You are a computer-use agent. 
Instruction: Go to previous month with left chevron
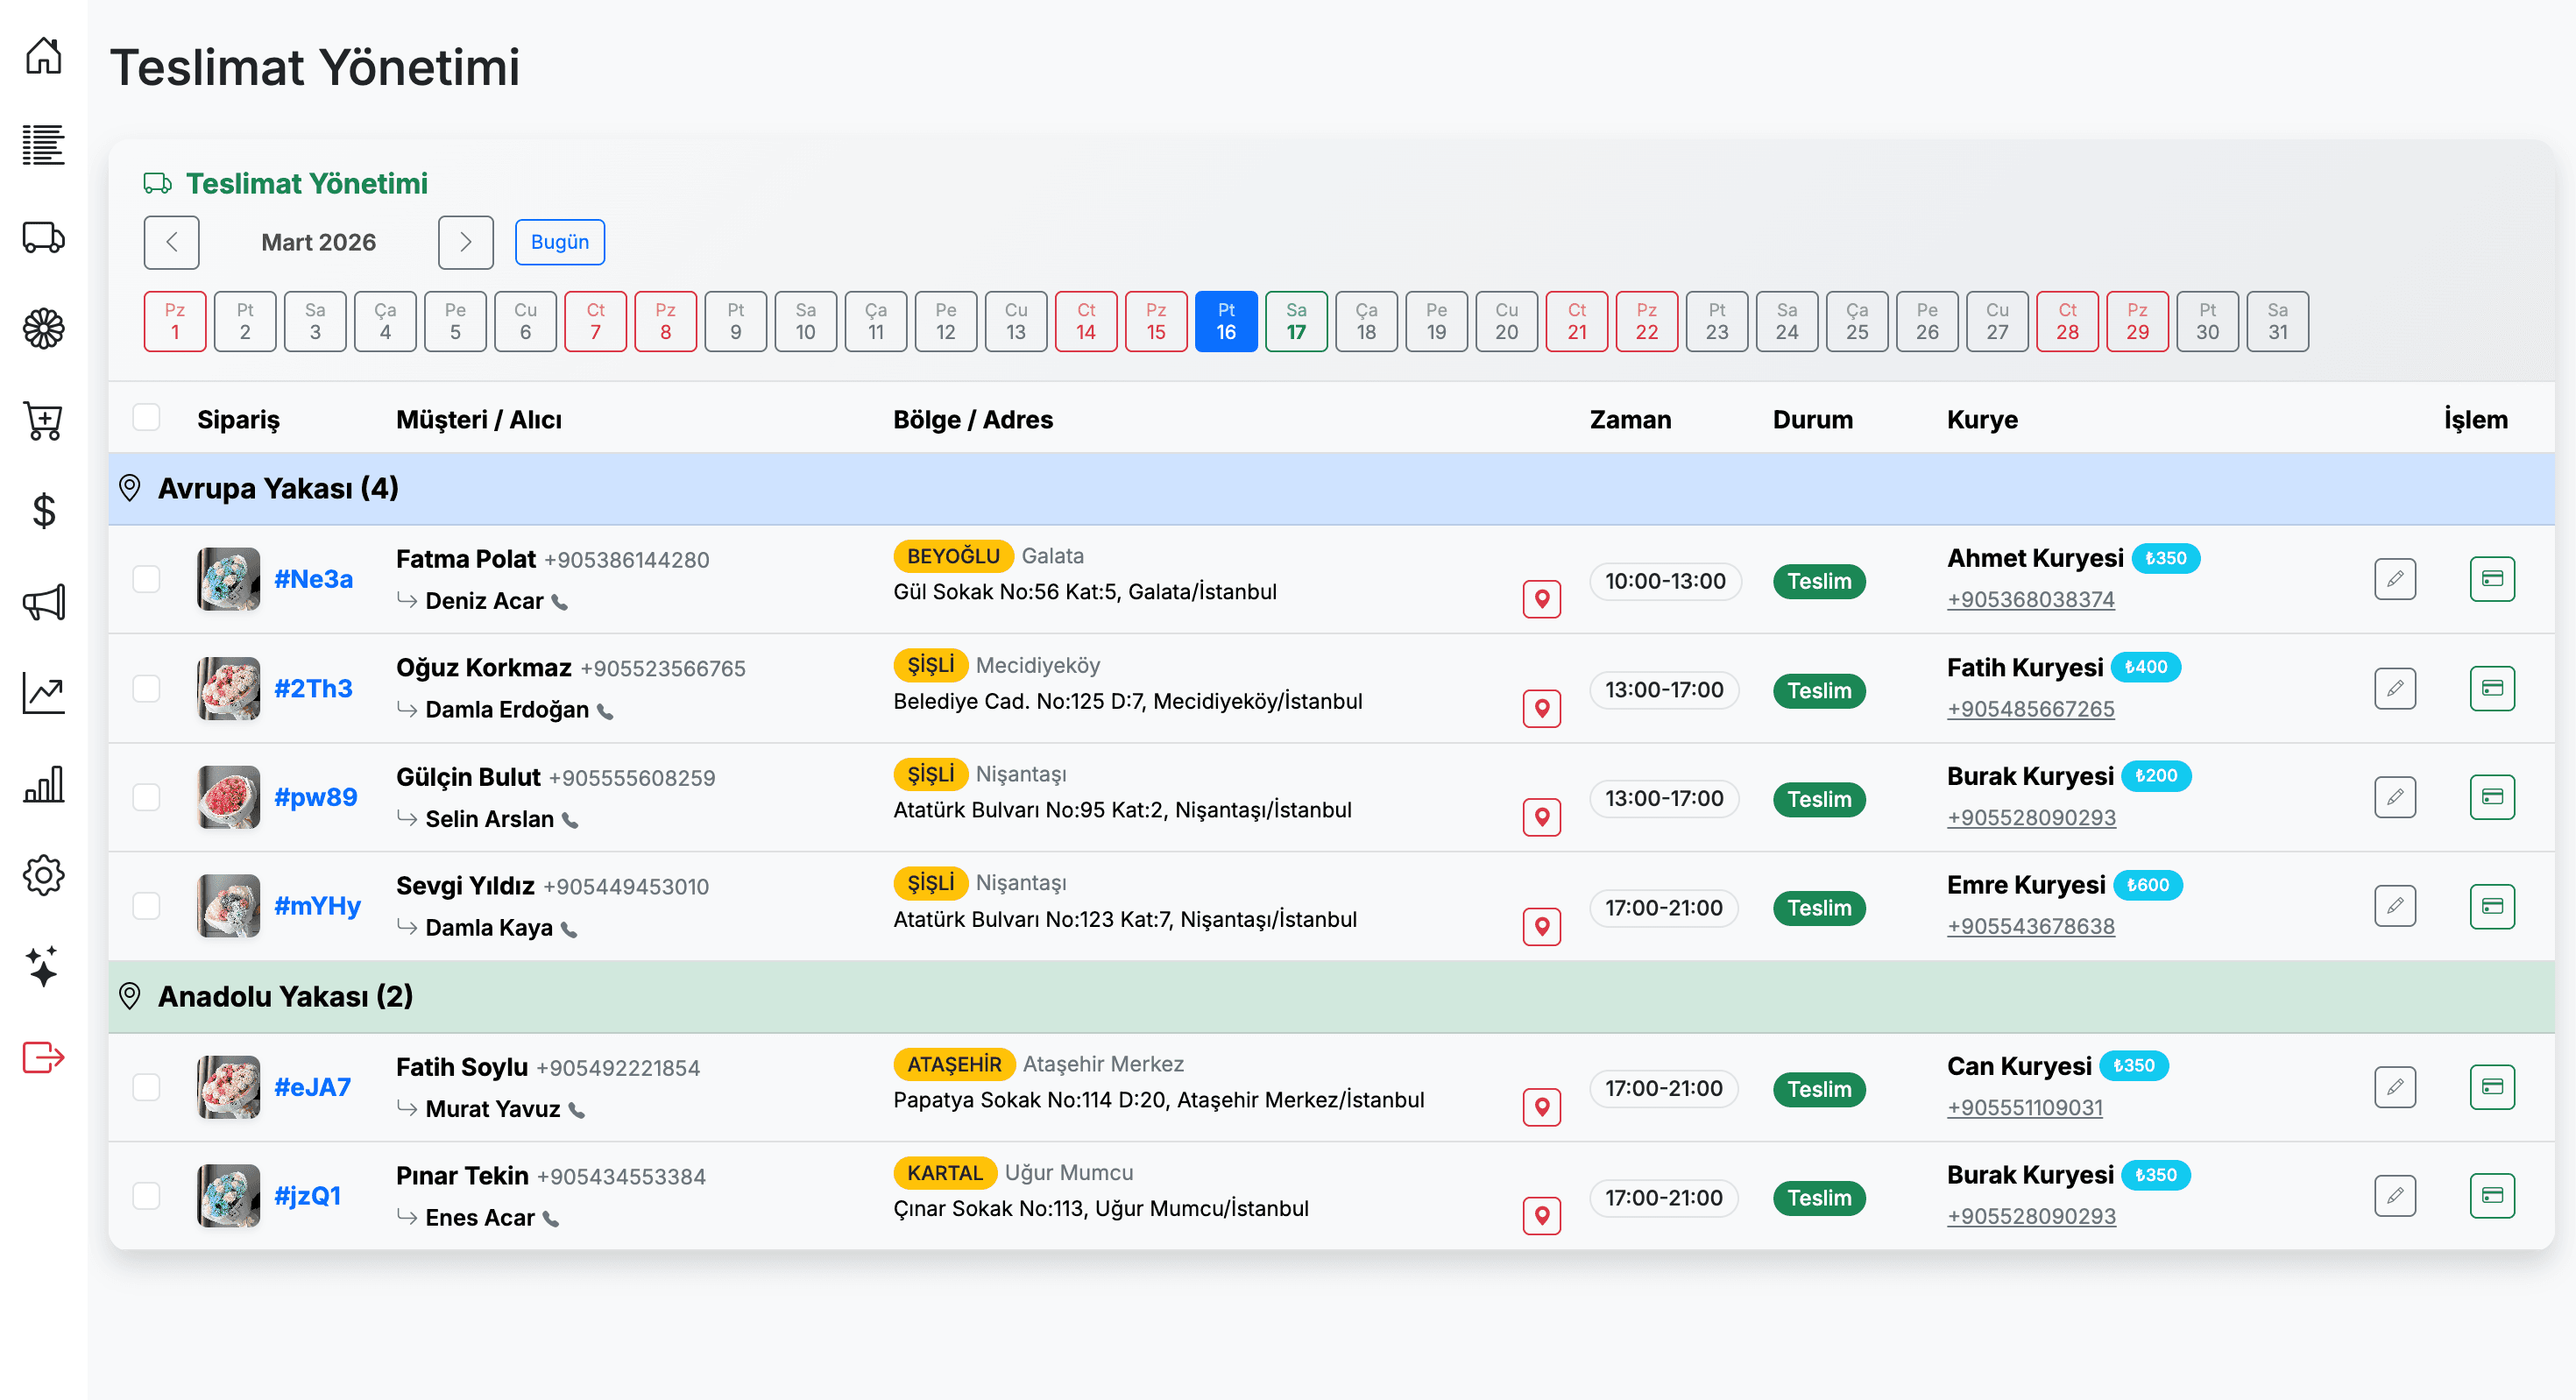pos(171,242)
